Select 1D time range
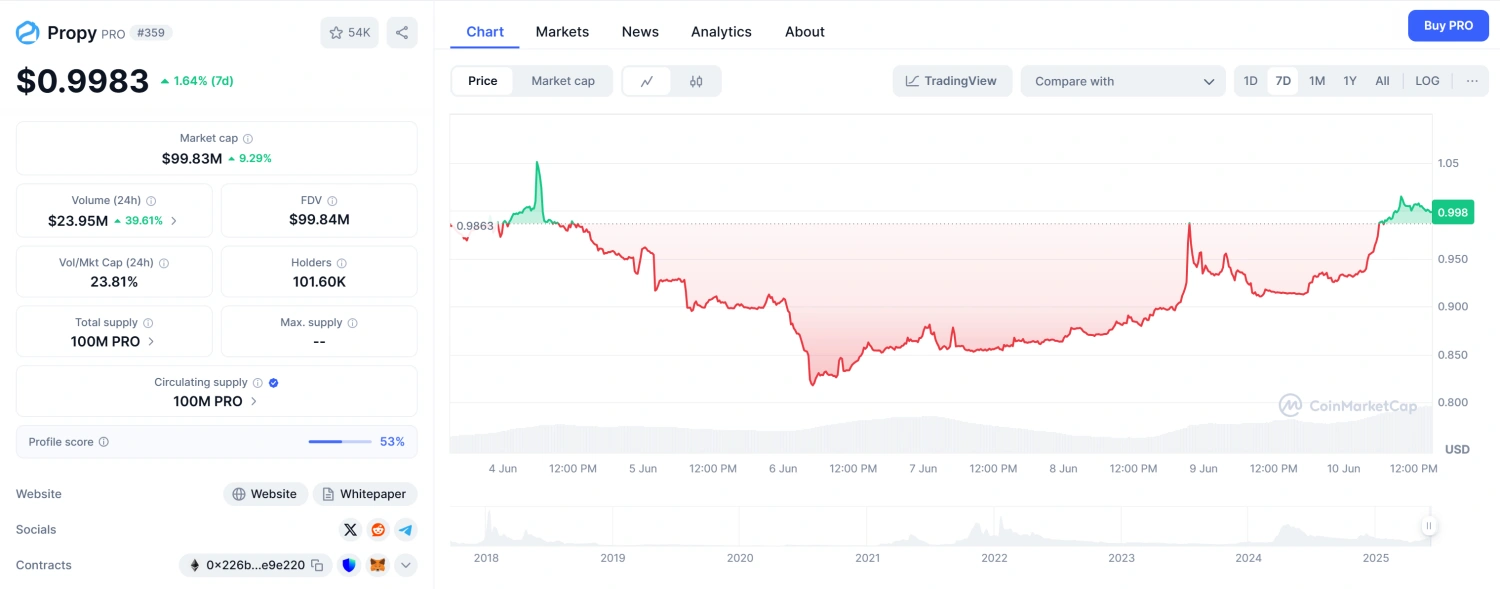The height and width of the screenshot is (589, 1500). (x=1251, y=81)
